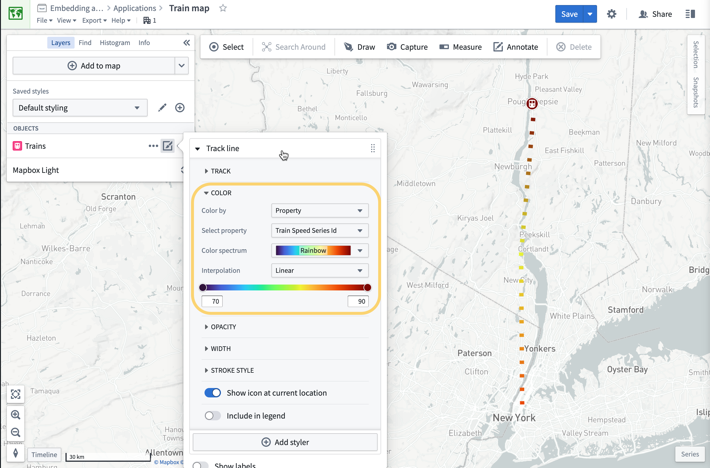Collapse the Track line styler section
Image resolution: width=710 pixels, height=468 pixels.
click(197, 148)
